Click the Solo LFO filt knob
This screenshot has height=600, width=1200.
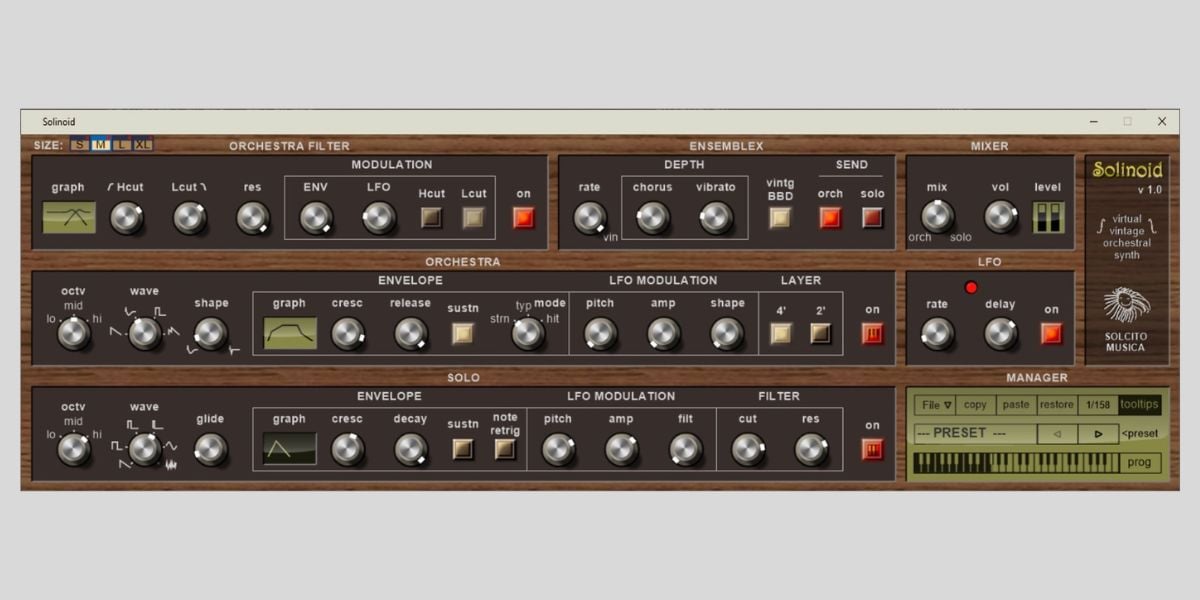click(685, 449)
